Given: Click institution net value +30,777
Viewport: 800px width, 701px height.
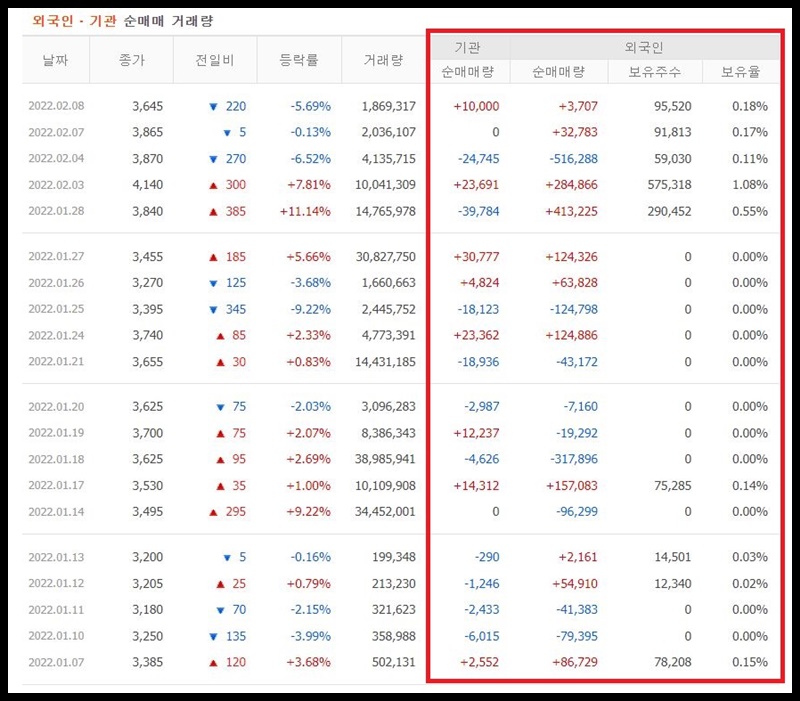Looking at the screenshot, I should coord(476,257).
